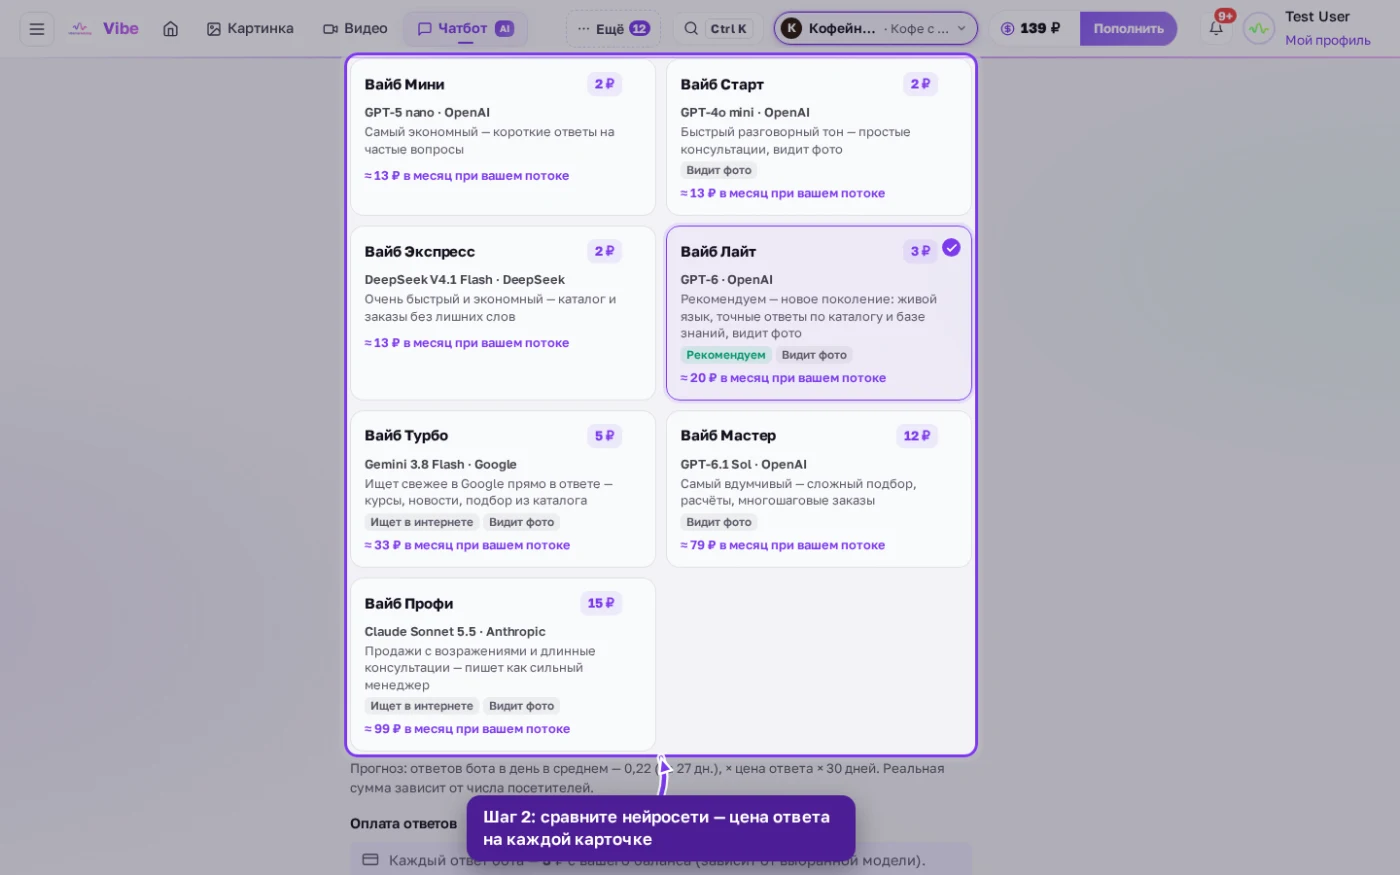Screen dimensions: 1400x875
Task: Click the 15 ₽ price on Вайб Профи
Action: click(601, 604)
